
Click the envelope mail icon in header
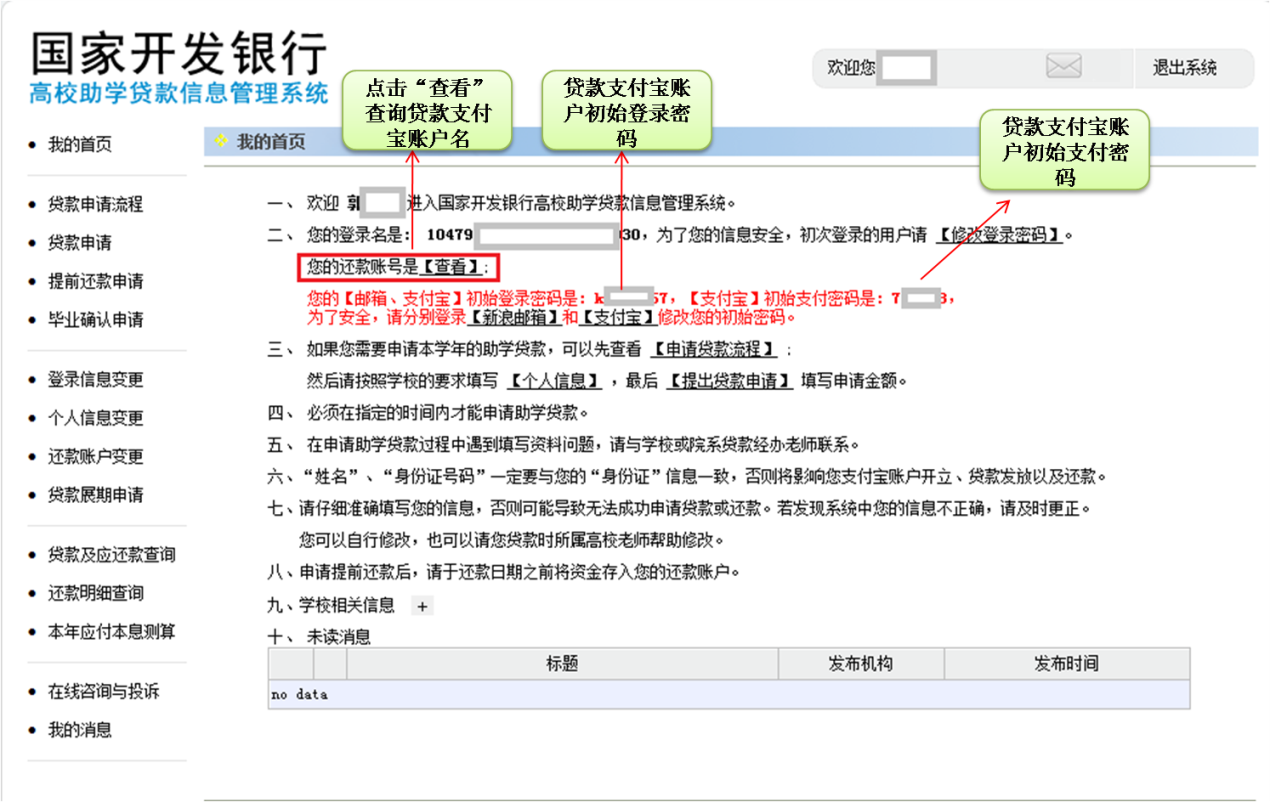(x=1063, y=67)
